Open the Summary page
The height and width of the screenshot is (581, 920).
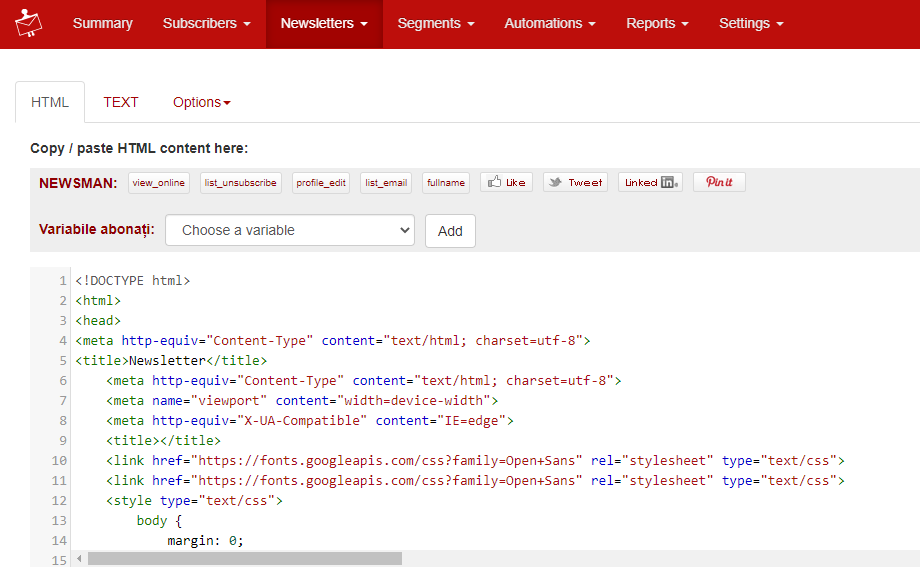pos(103,23)
